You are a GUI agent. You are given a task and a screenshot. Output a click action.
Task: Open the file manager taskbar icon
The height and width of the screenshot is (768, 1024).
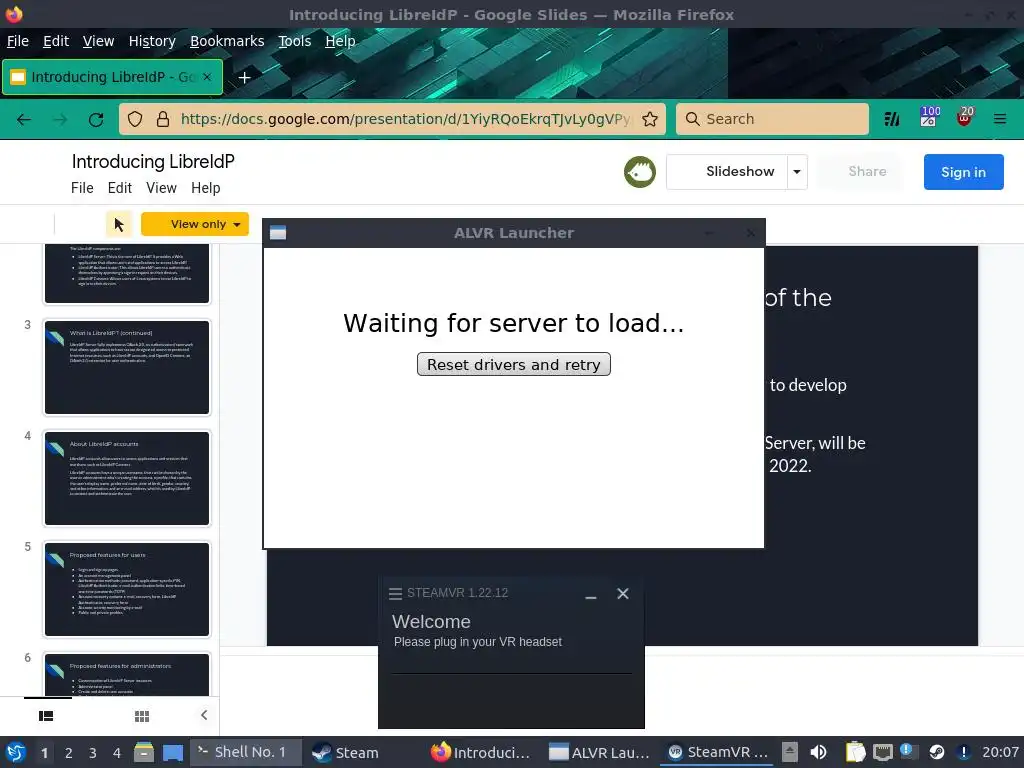[x=144, y=752]
